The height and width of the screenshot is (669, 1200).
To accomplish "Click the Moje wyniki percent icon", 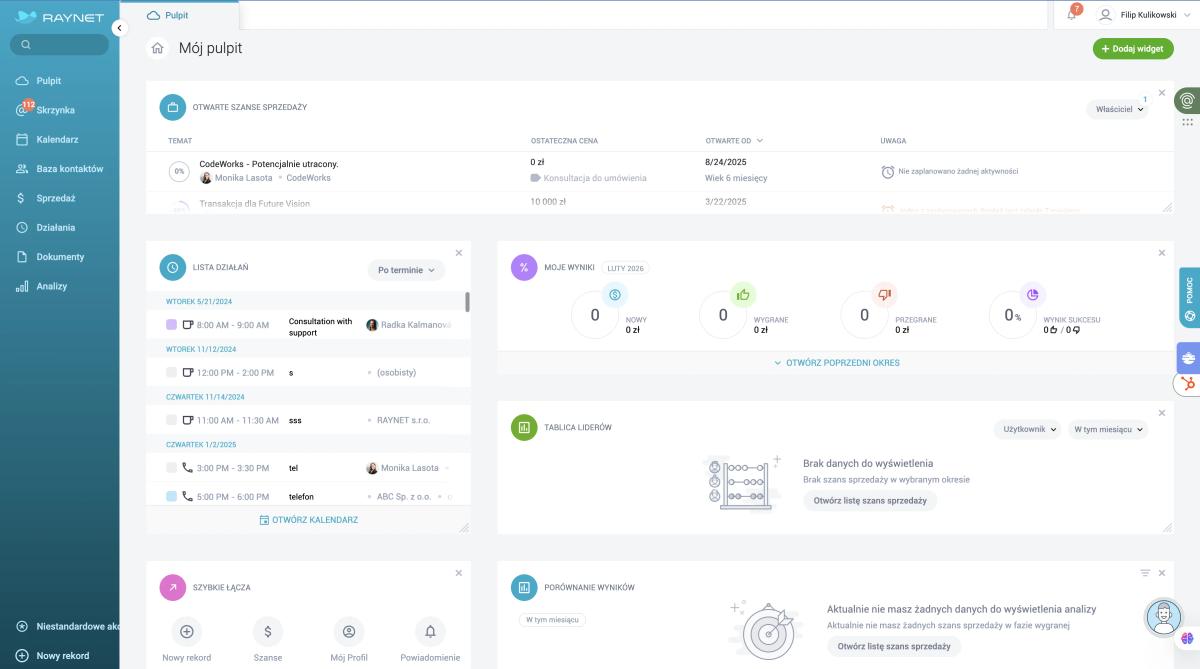I will (x=524, y=268).
